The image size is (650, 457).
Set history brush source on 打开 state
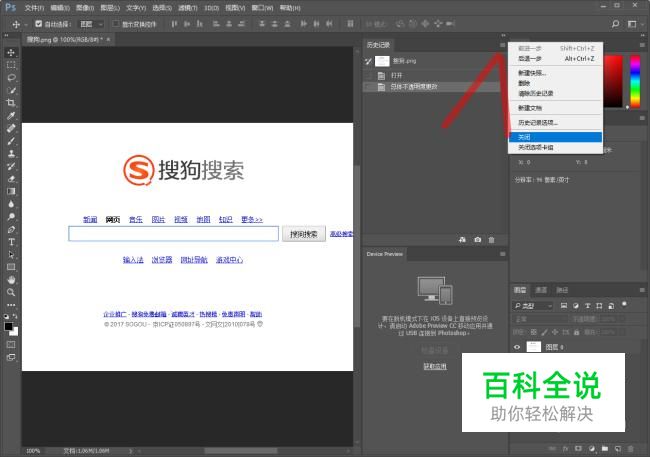(x=368, y=75)
